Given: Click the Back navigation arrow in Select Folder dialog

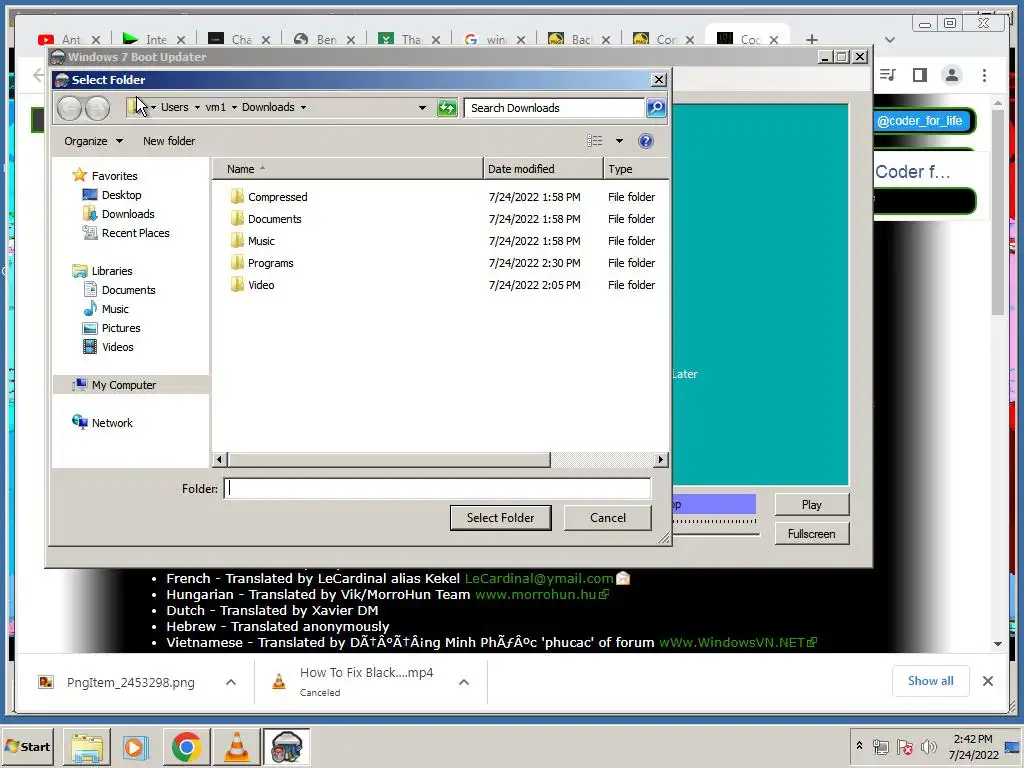Looking at the screenshot, I should click(69, 108).
